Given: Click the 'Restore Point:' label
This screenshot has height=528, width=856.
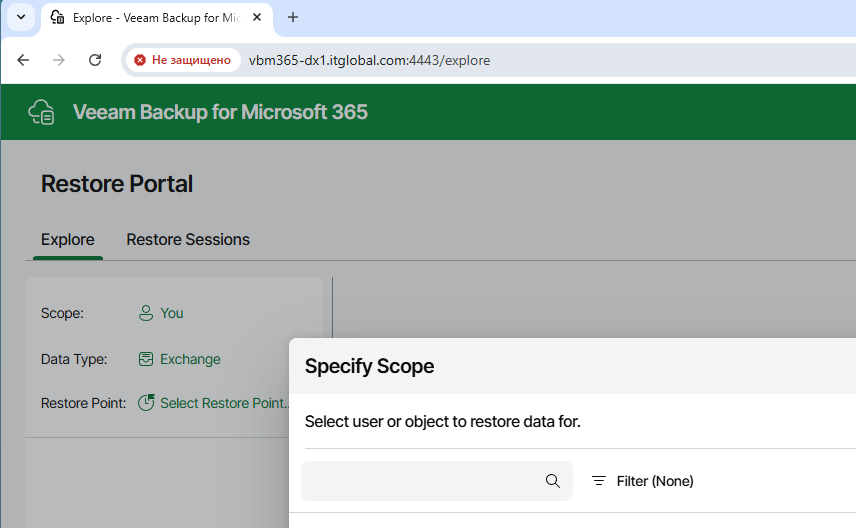Looking at the screenshot, I should point(83,403).
